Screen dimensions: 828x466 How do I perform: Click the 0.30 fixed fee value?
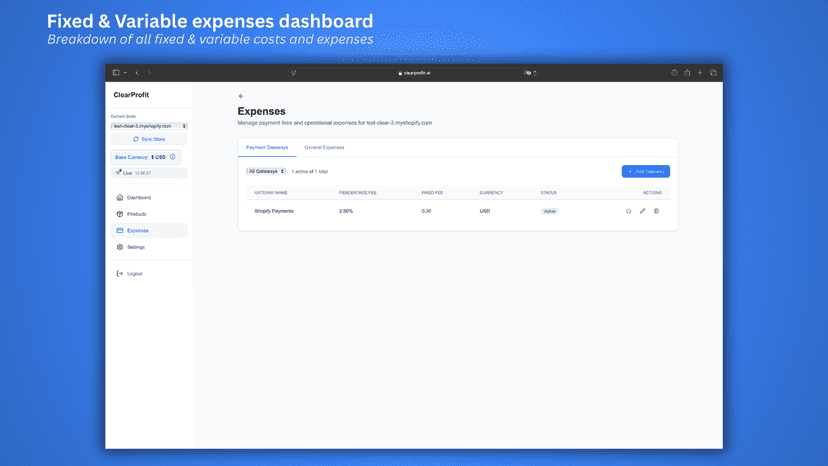pos(426,211)
